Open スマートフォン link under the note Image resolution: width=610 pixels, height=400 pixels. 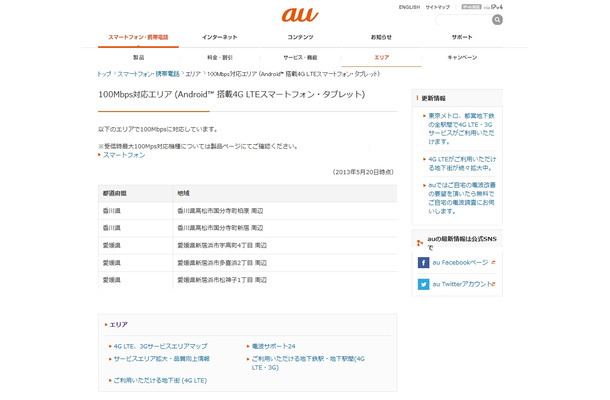(x=124, y=155)
